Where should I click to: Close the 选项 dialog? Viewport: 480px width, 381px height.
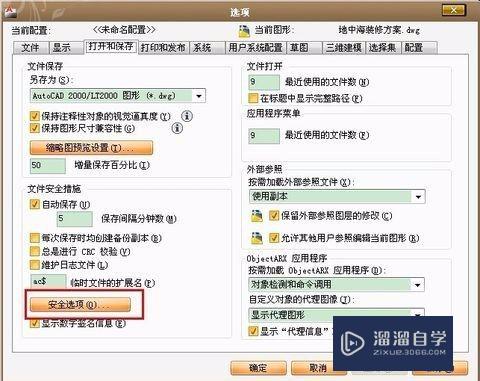click(x=453, y=10)
